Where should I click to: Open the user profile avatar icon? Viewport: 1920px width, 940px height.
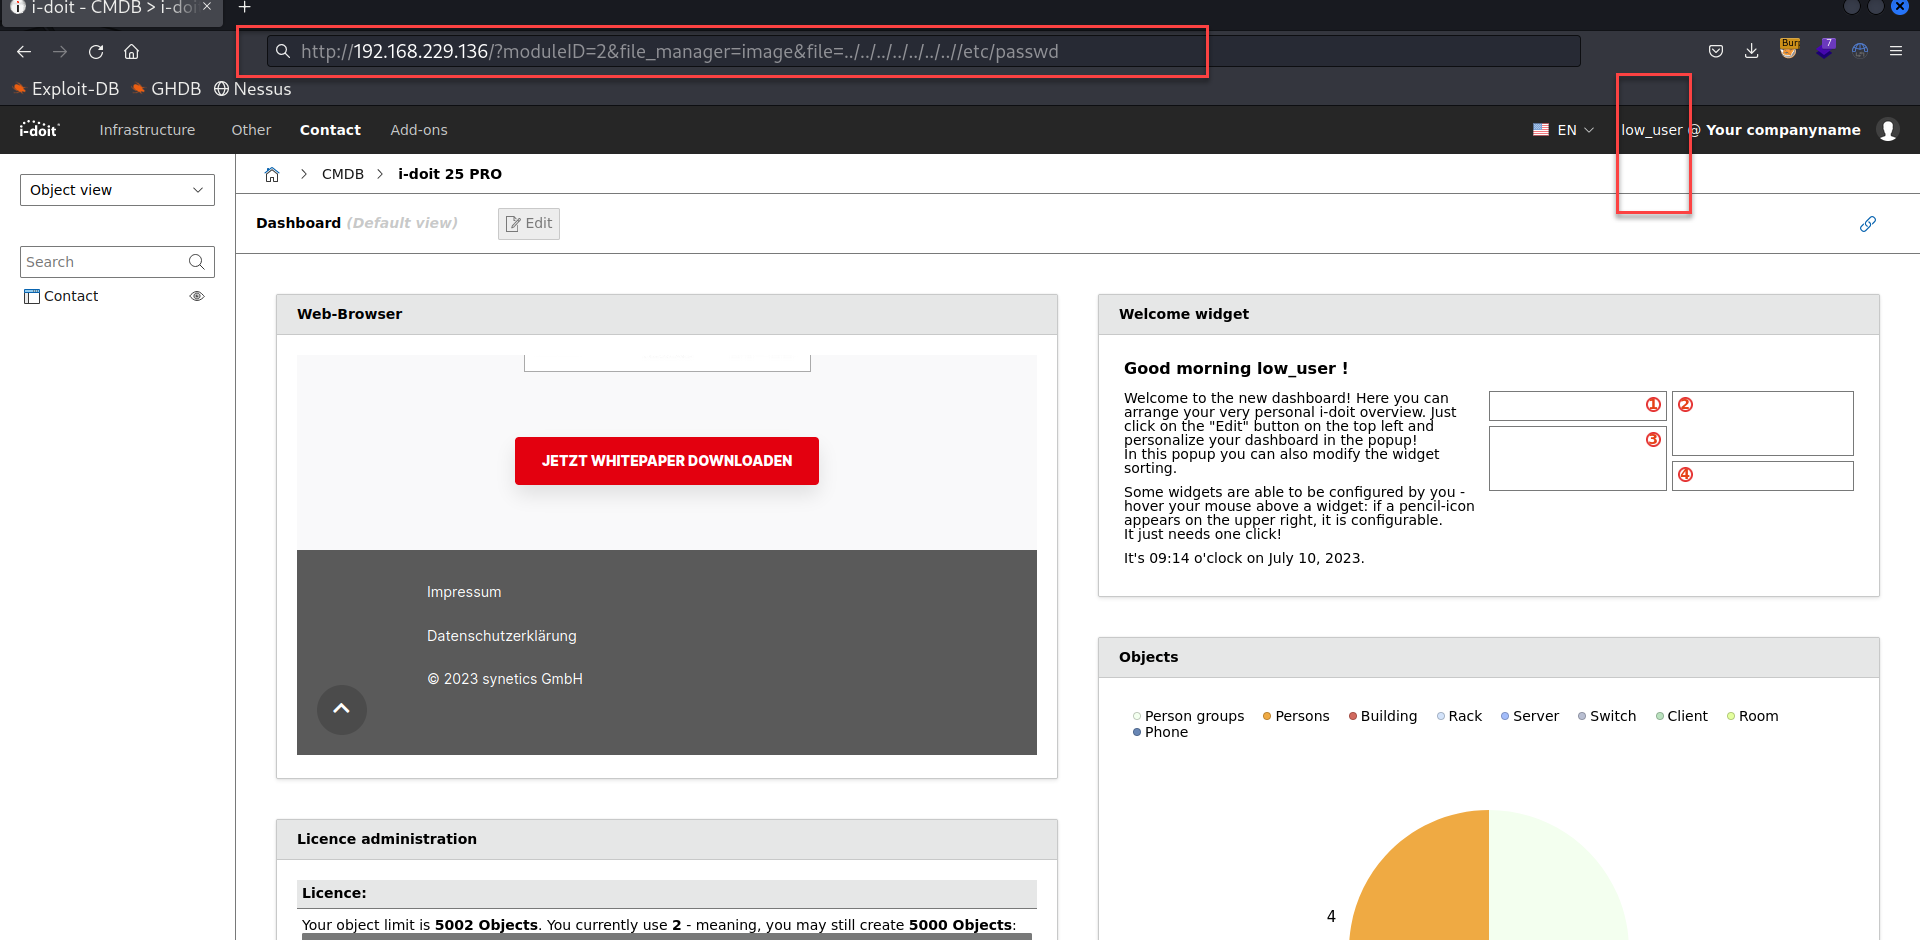tap(1888, 130)
